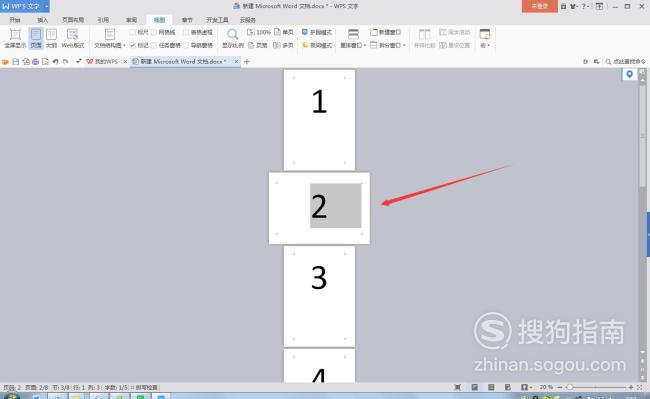
Task: Click the page count text in status bar
Action: (37, 387)
